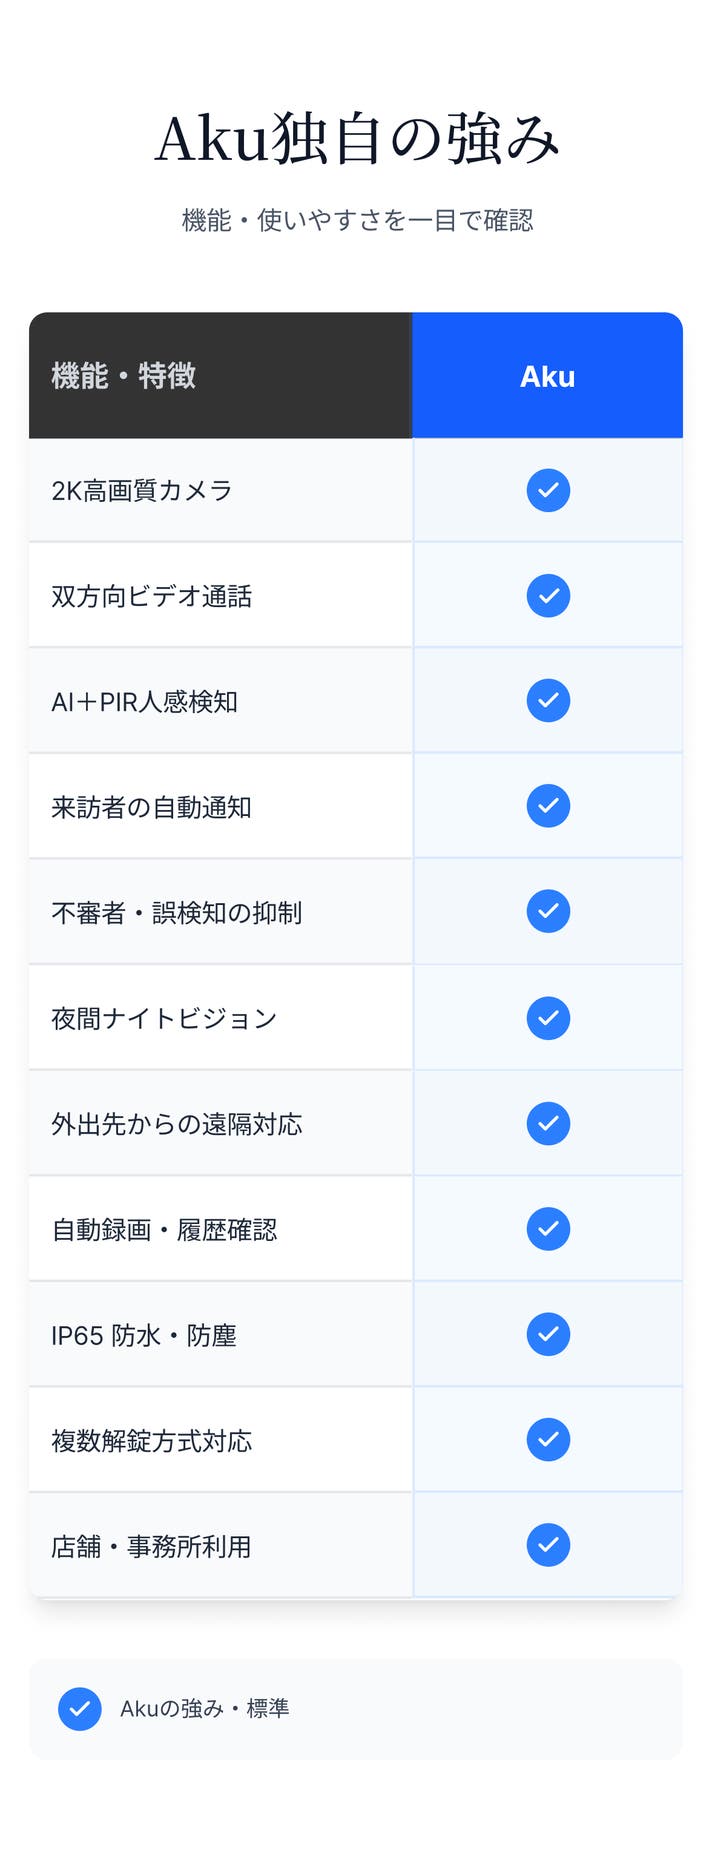Screen dimensions: 712x1856
Task: Select the checkmark for 来訪者の自動通知
Action: click(548, 806)
